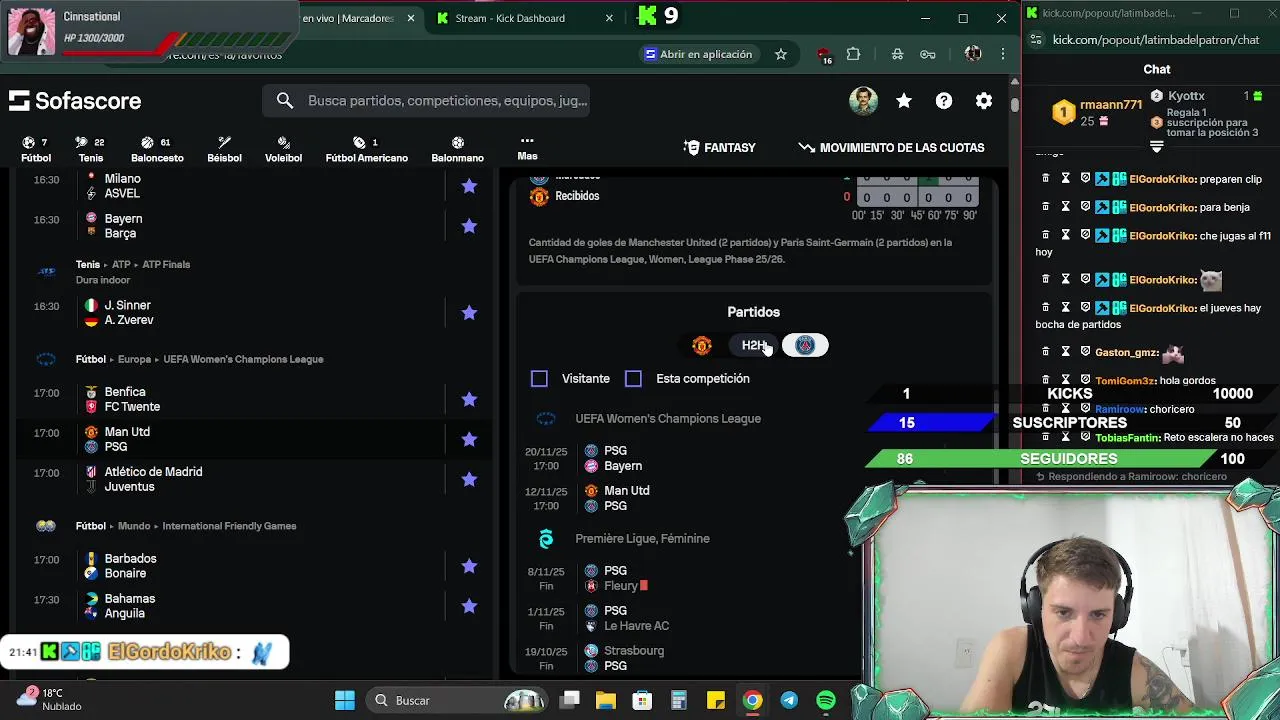Collapse the Kick chat leaderboard panel
Viewport: 1280px width, 720px height.
click(x=1156, y=147)
